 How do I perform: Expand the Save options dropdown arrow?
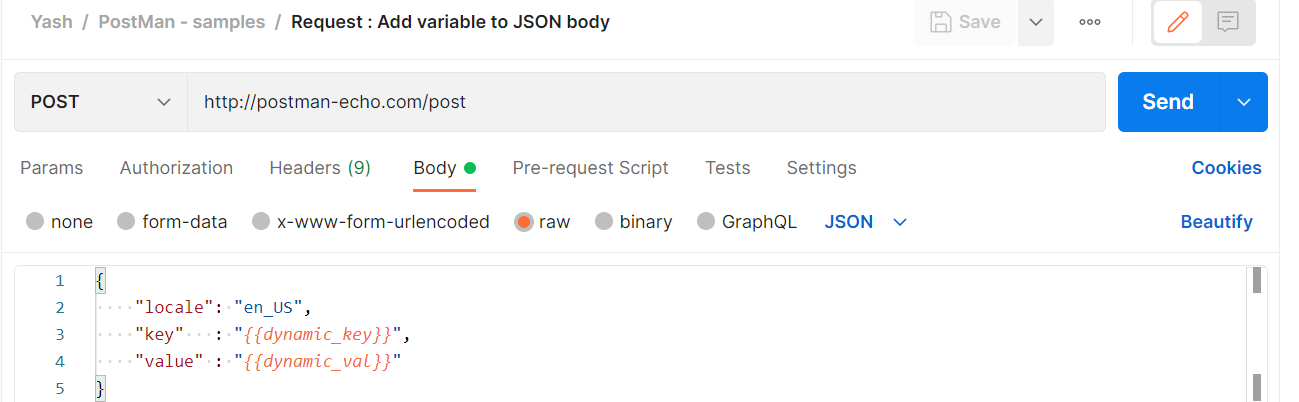point(1036,22)
